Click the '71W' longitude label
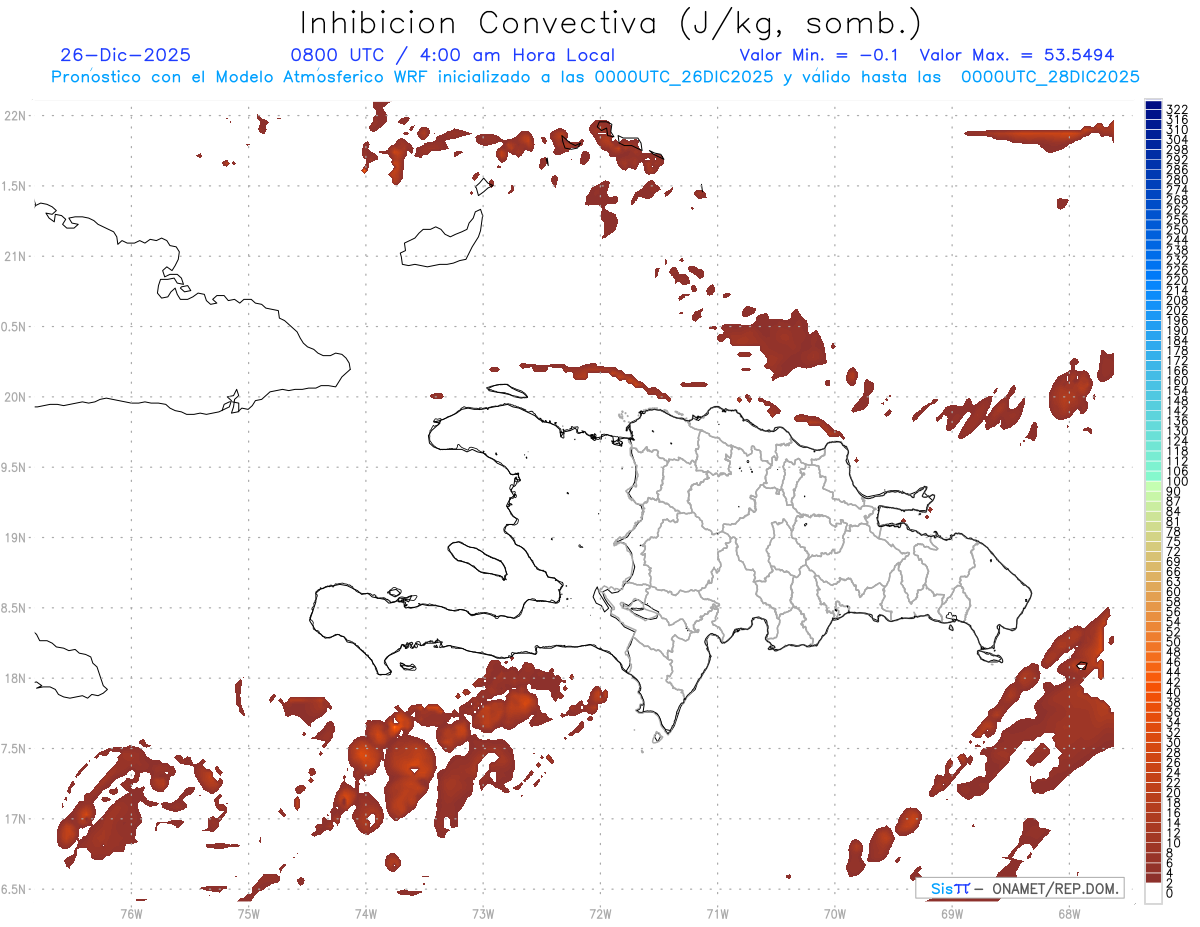Screen dimensions: 1200x927 [717, 913]
